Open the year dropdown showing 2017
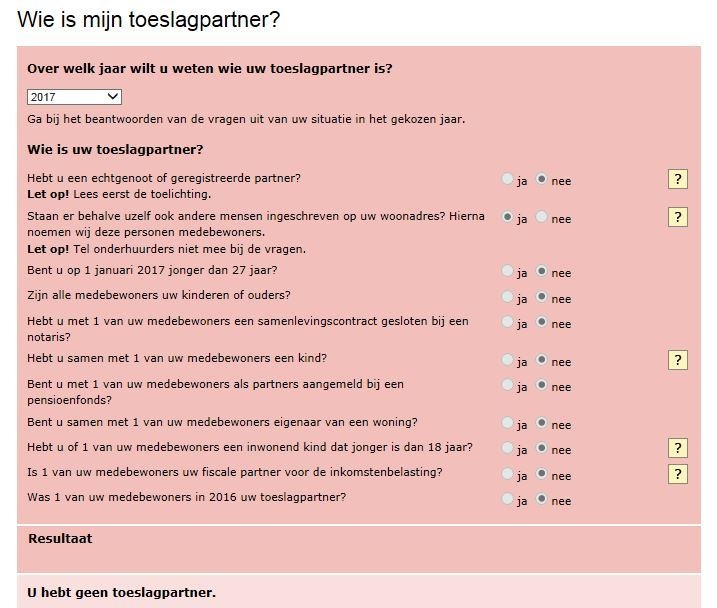 click(x=74, y=97)
